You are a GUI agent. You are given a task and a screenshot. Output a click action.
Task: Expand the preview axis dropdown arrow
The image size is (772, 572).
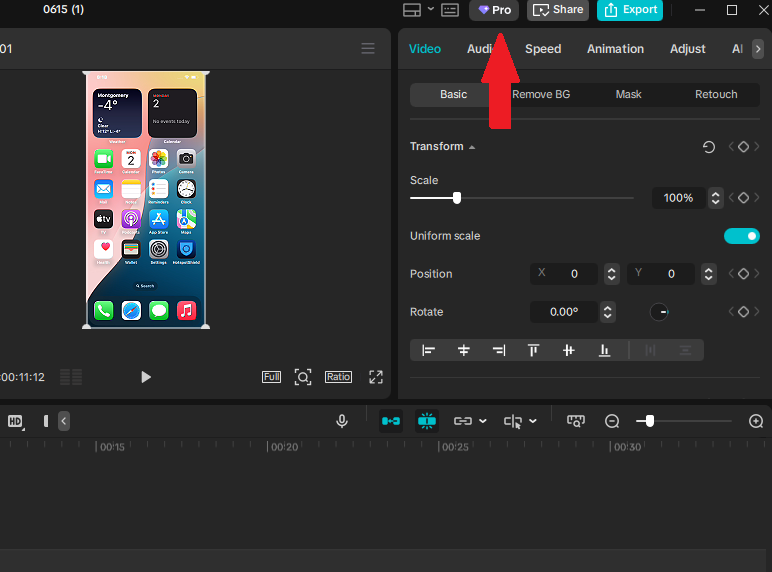point(533,421)
